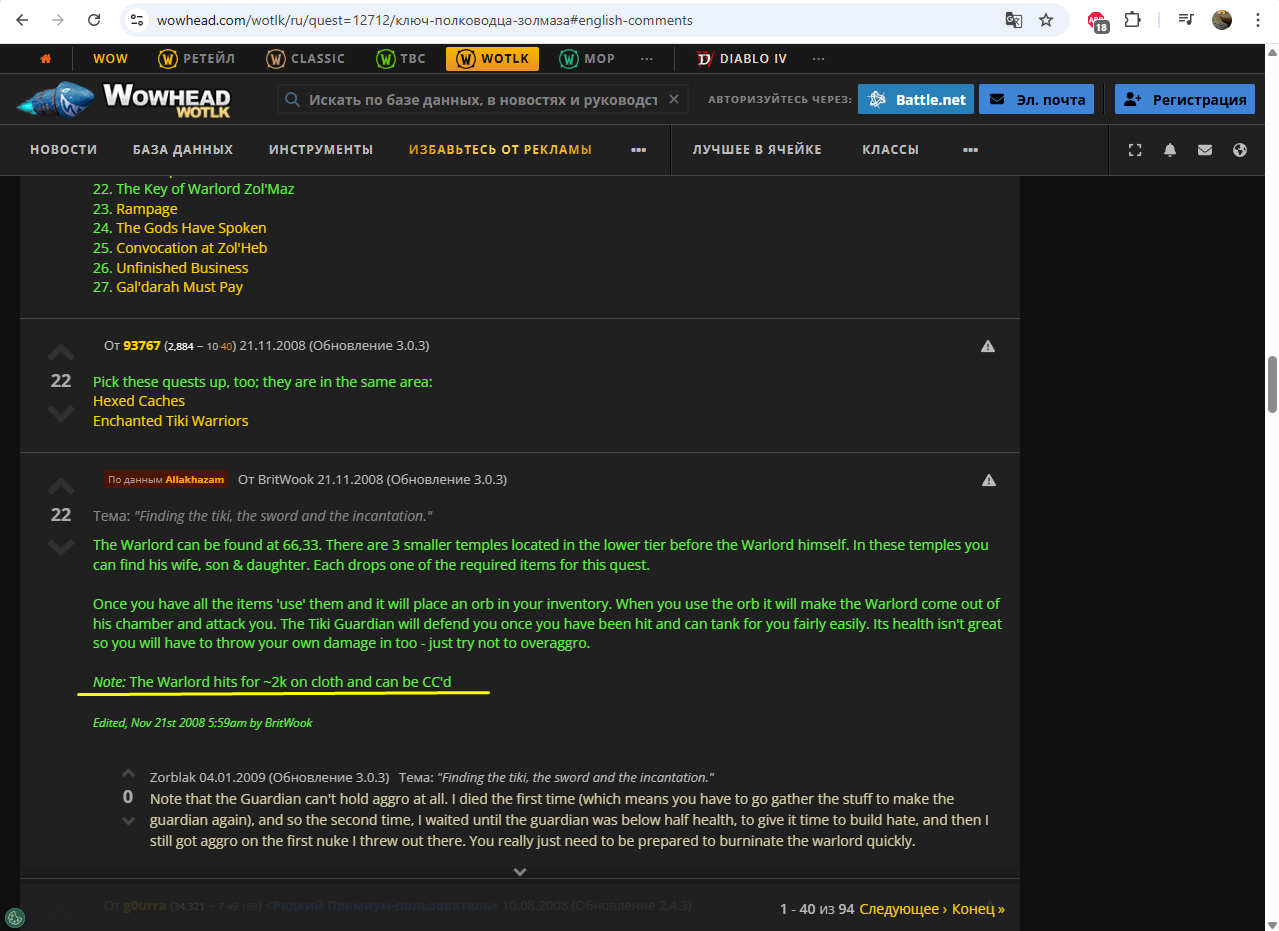
Task: Expand more replies with the chevron down
Action: pos(519,871)
